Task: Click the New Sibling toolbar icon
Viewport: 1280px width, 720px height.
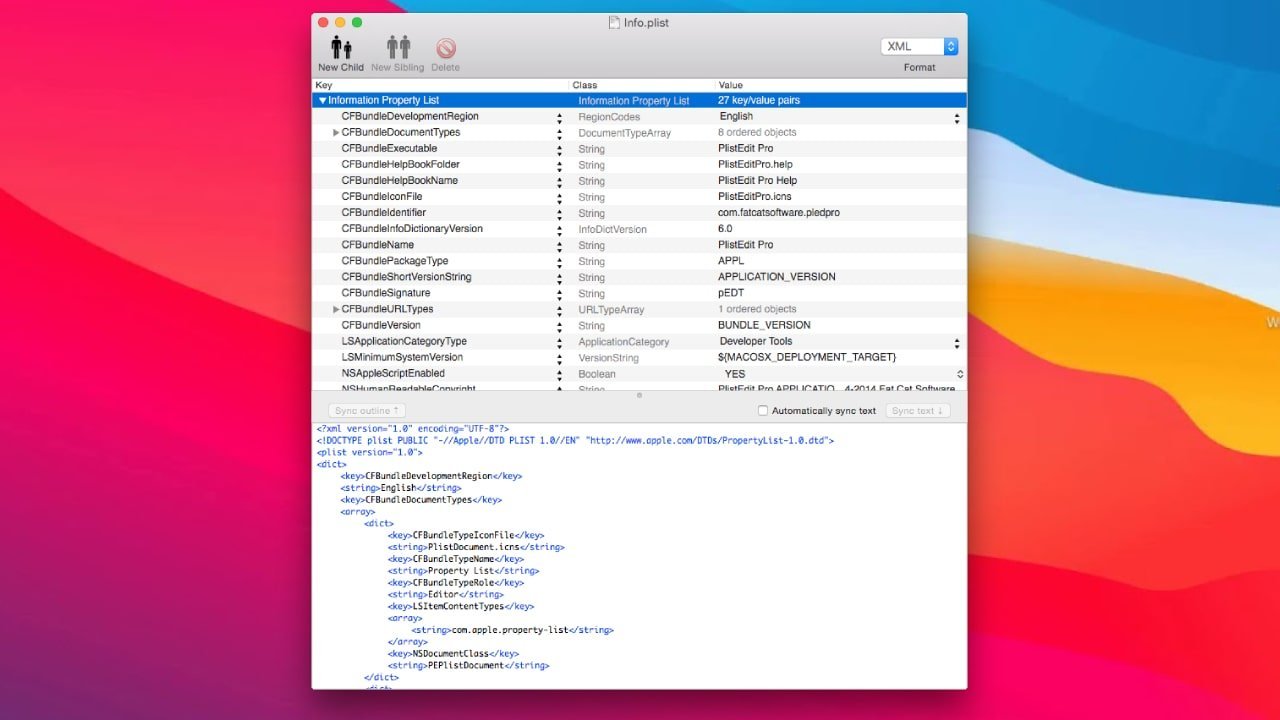Action: (x=397, y=48)
